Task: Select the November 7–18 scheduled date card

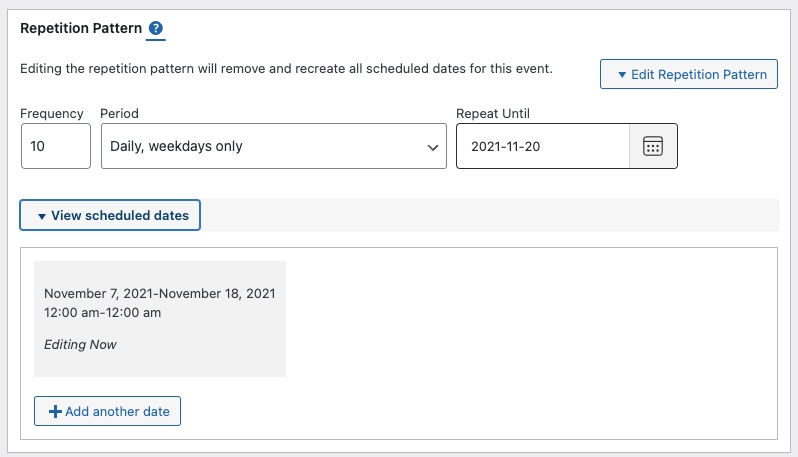Action: tap(160, 319)
